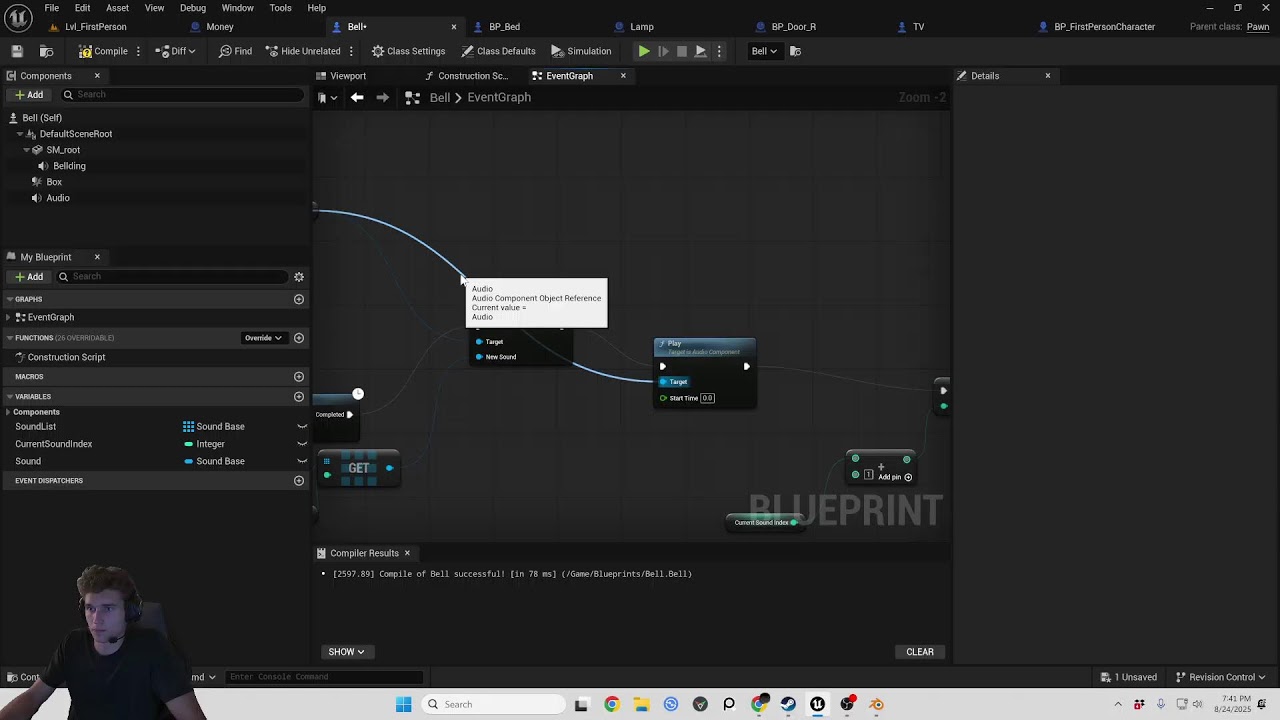Toggle Sound variable visibility eye
The image size is (1280, 720).
click(x=302, y=461)
